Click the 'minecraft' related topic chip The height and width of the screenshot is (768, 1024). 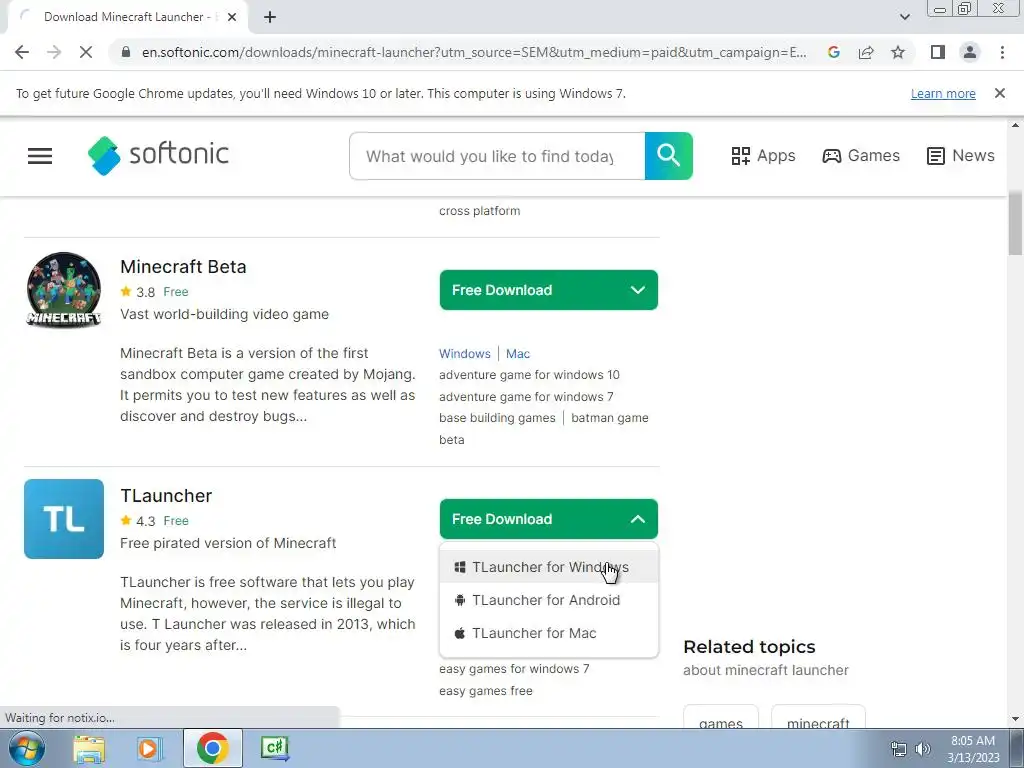coord(818,718)
